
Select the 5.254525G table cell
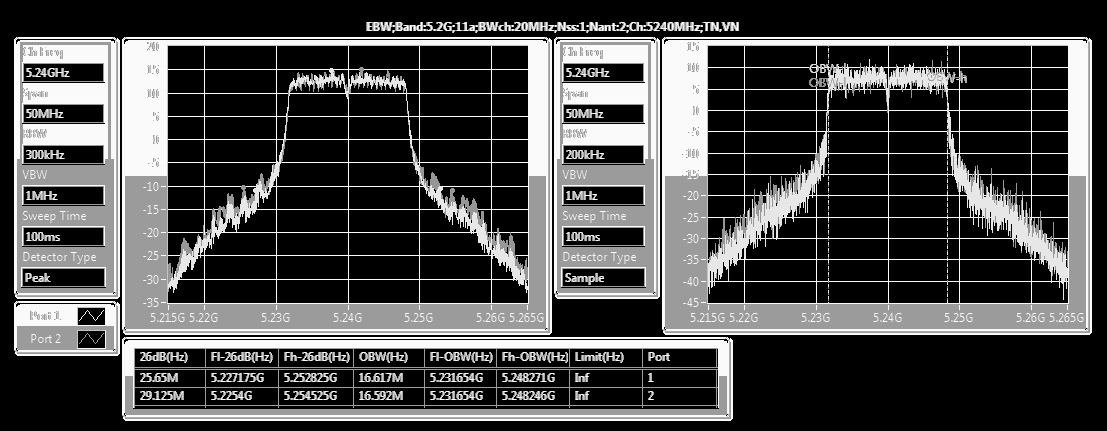[316, 396]
